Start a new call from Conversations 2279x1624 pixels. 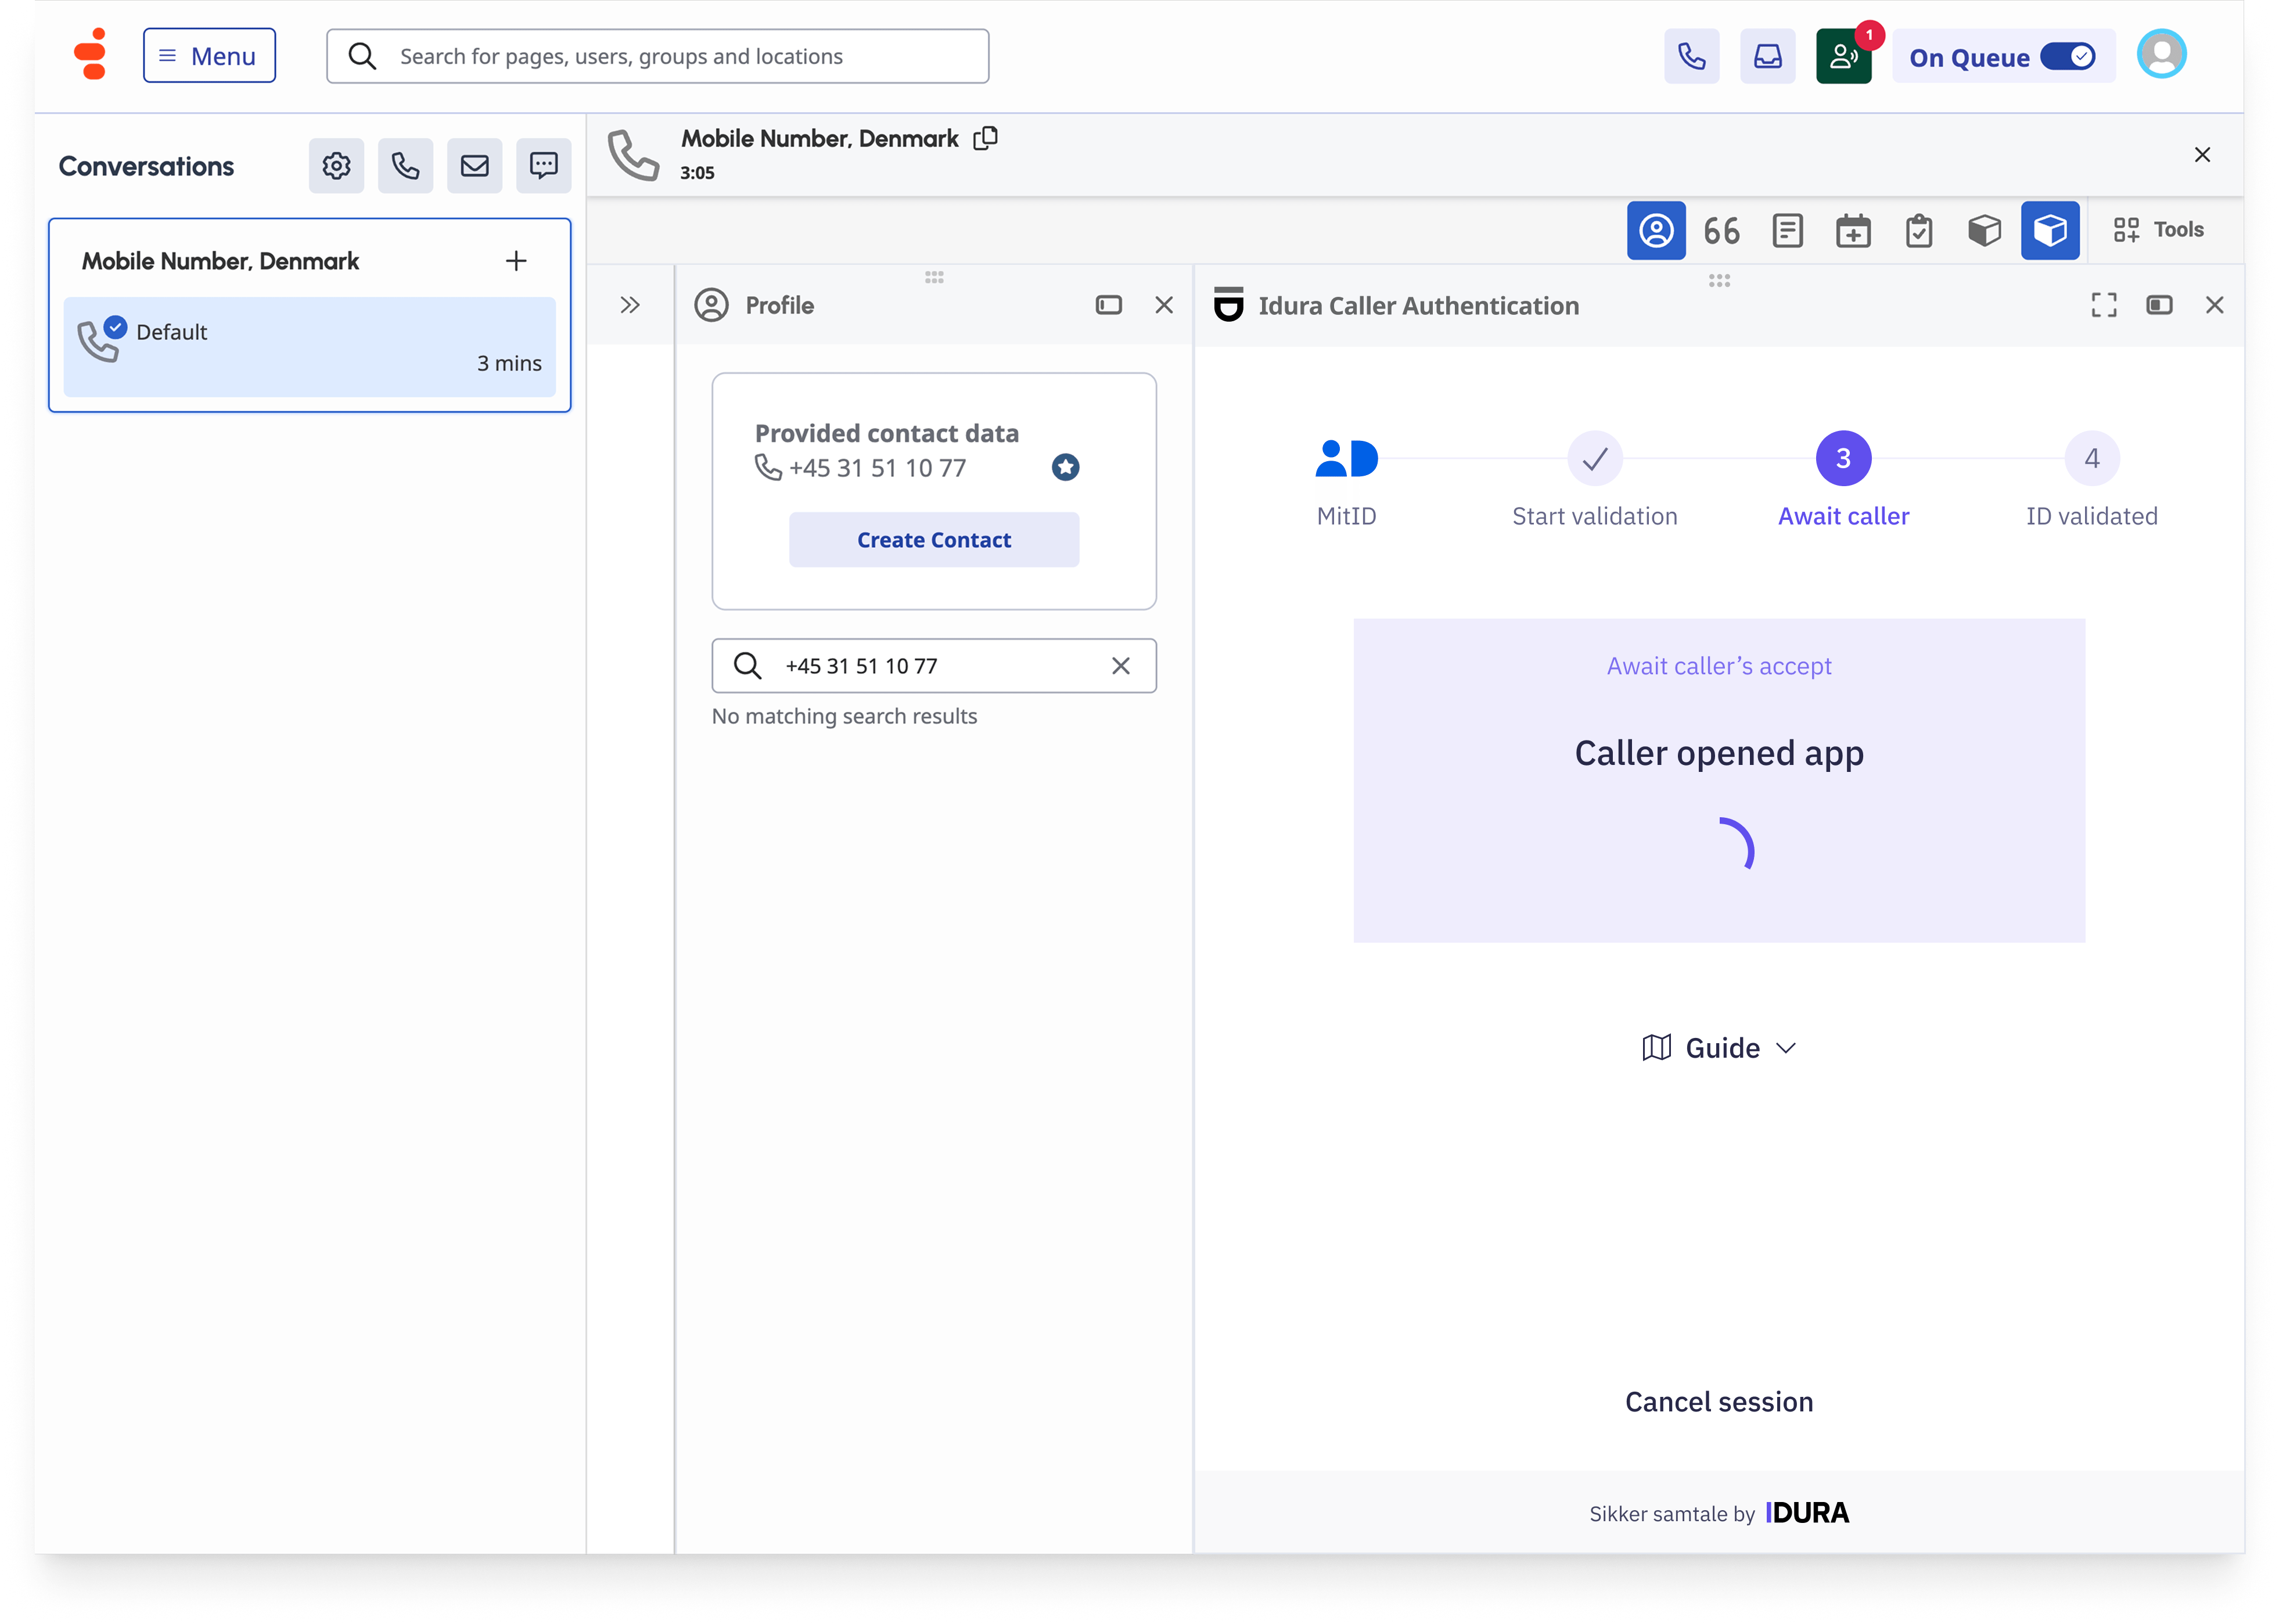pos(405,166)
